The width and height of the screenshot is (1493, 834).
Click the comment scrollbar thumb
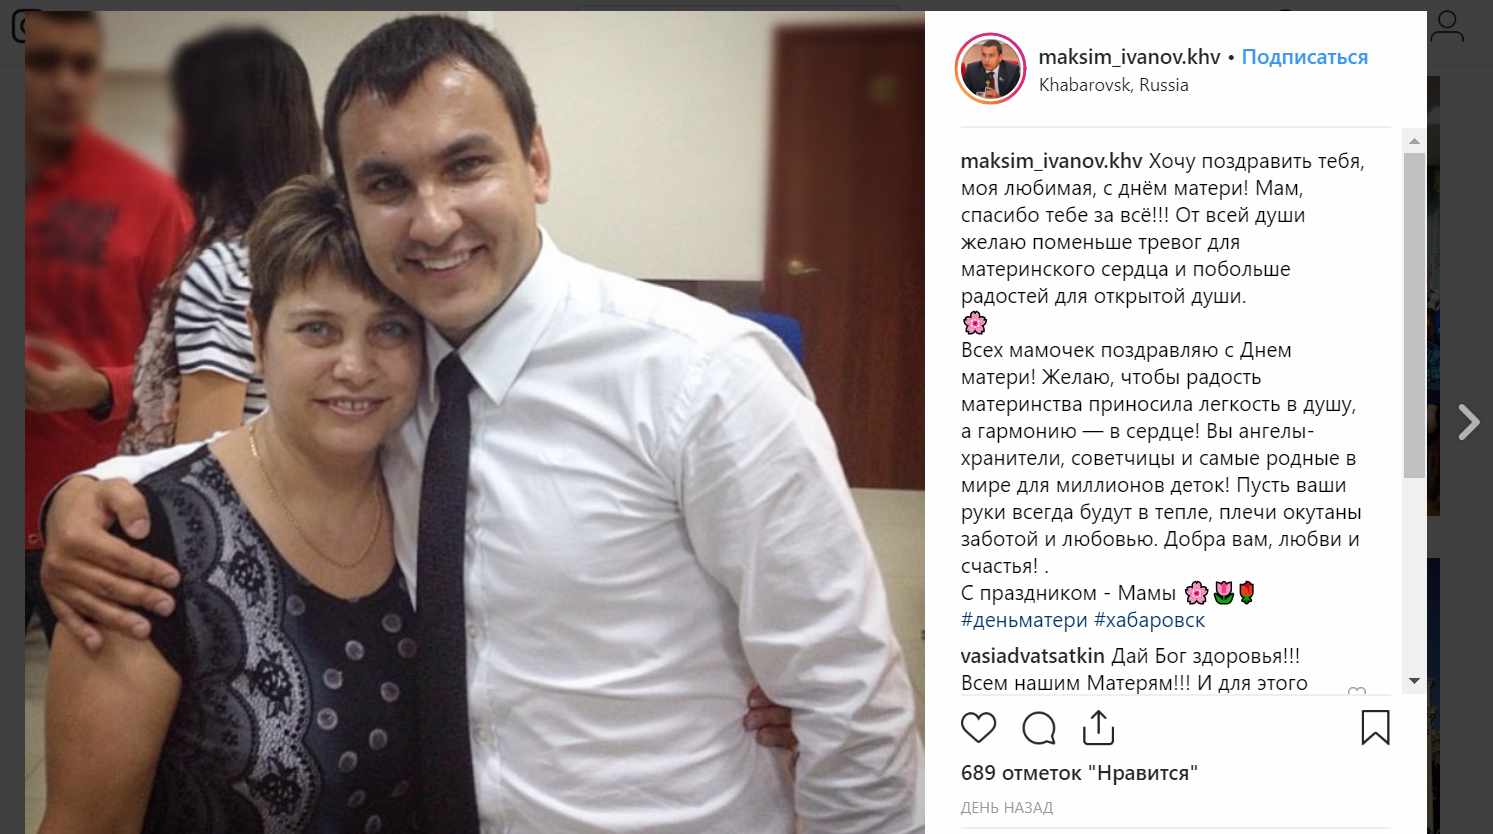[x=1414, y=315]
